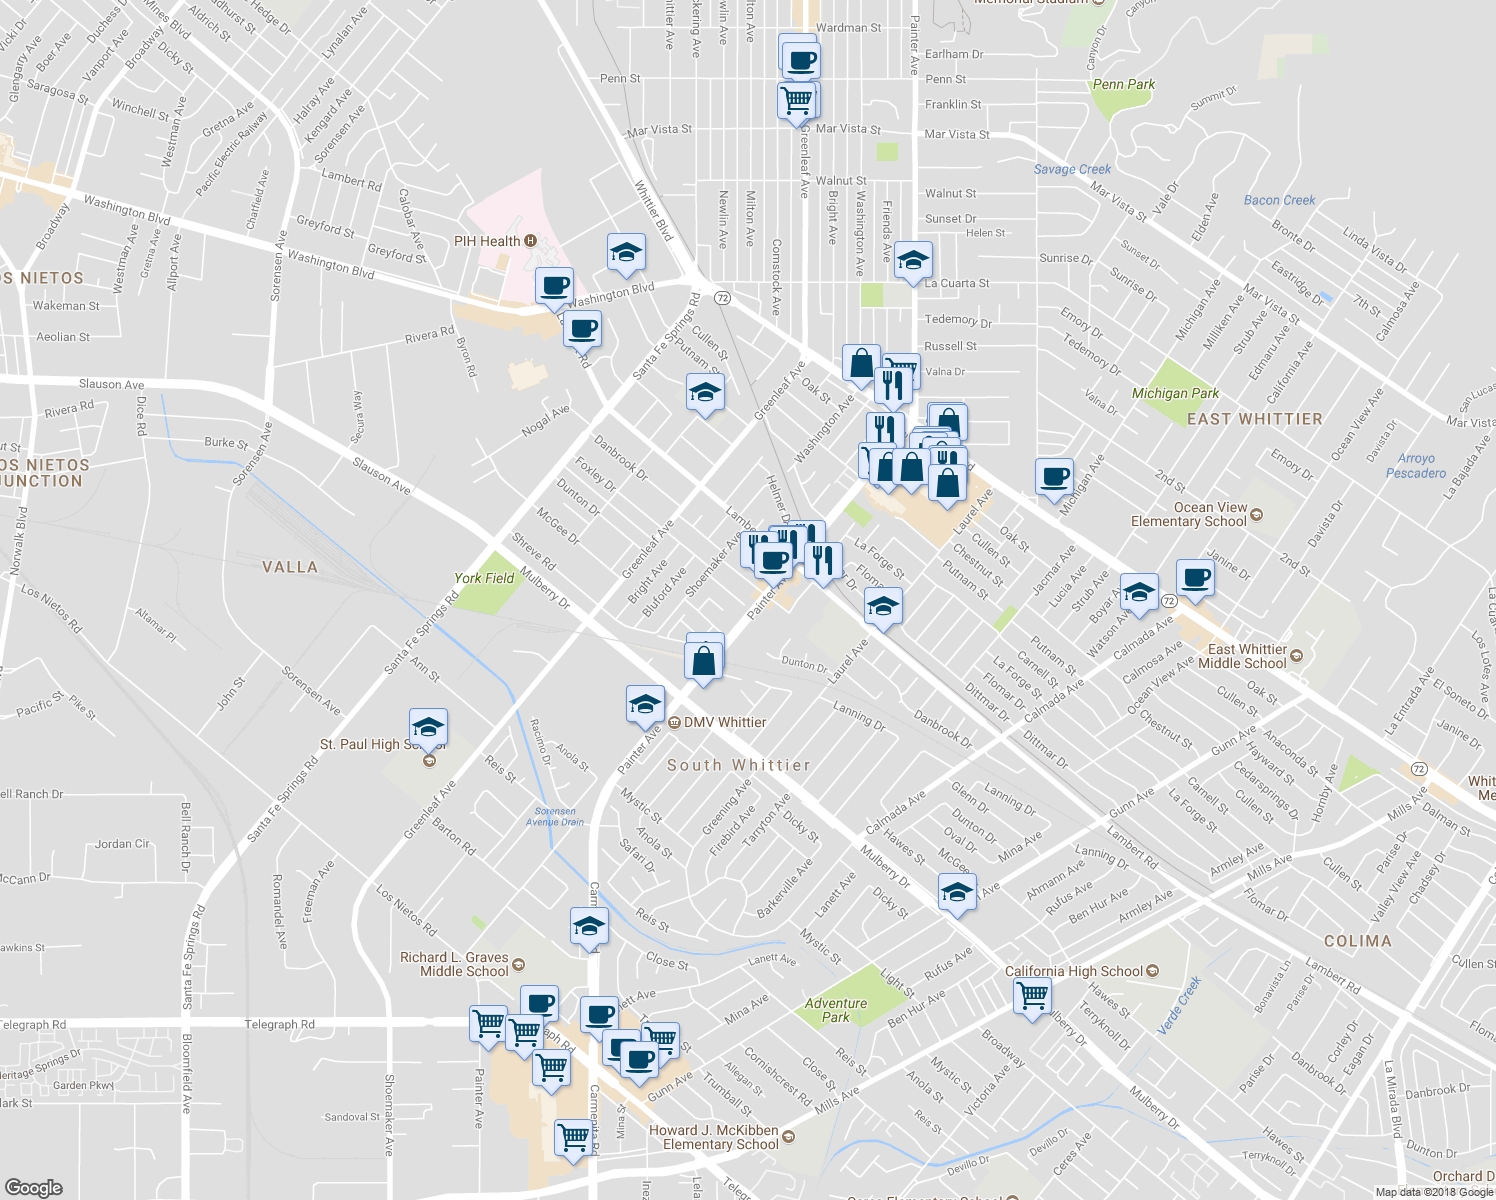The width and height of the screenshot is (1496, 1200).
Task: Click the grocery cart marker near Penn St
Action: (x=798, y=100)
